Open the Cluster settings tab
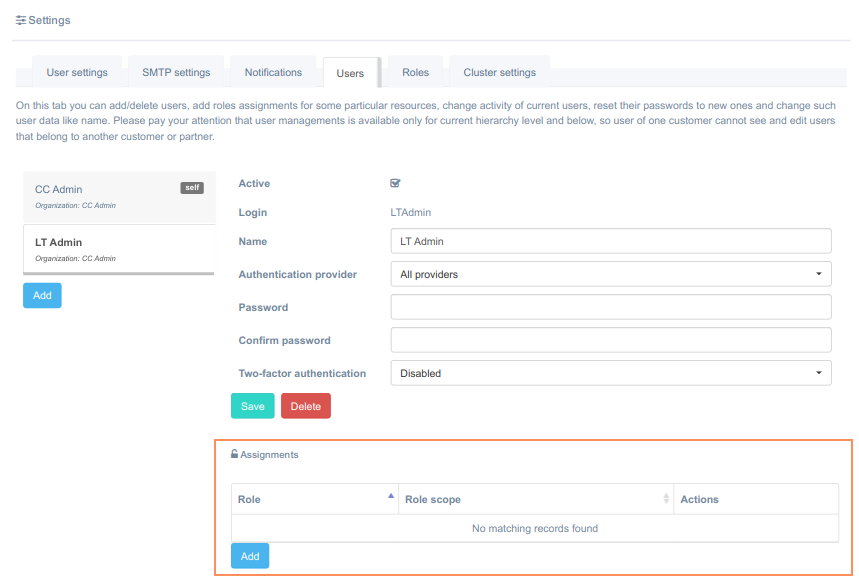Image resolution: width=859 pixels, height=580 pixels. point(499,72)
